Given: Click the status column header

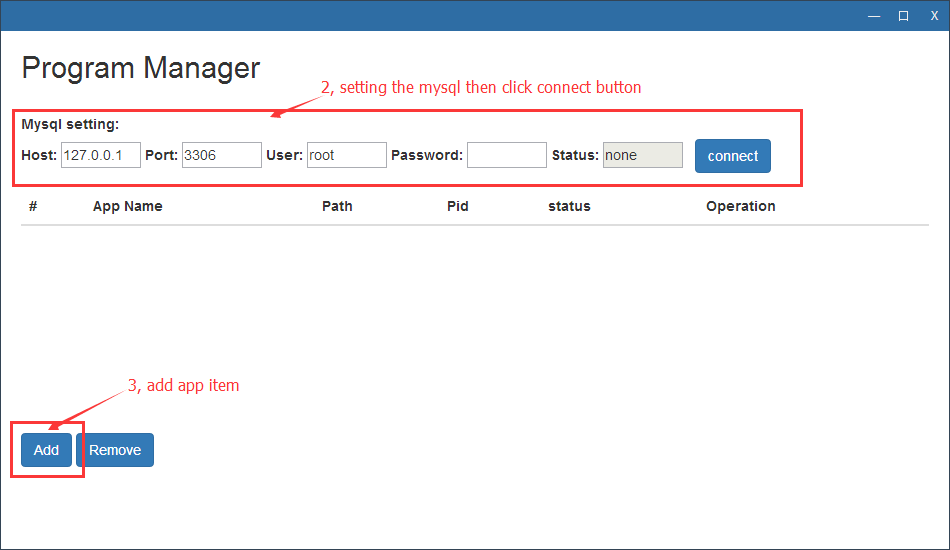Looking at the screenshot, I should [x=569, y=207].
